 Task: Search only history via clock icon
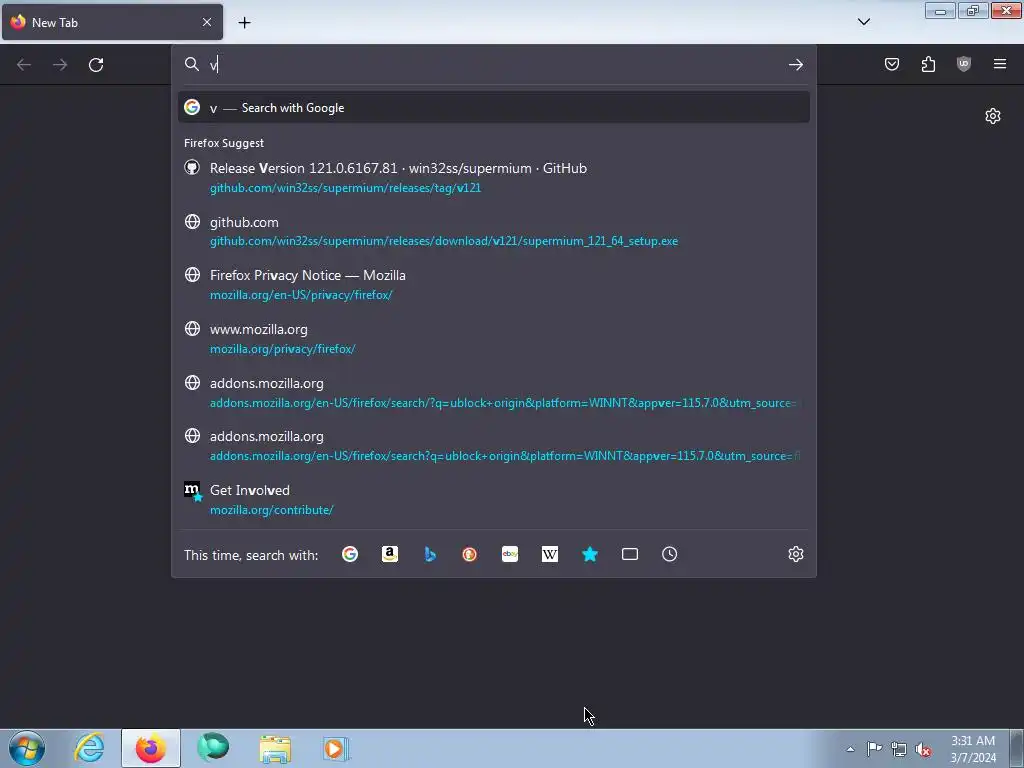(x=669, y=554)
